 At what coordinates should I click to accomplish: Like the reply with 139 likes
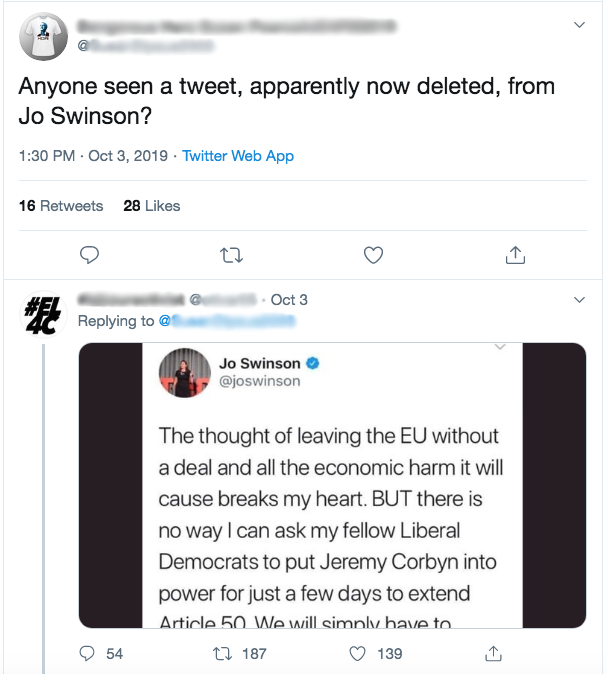(359, 653)
